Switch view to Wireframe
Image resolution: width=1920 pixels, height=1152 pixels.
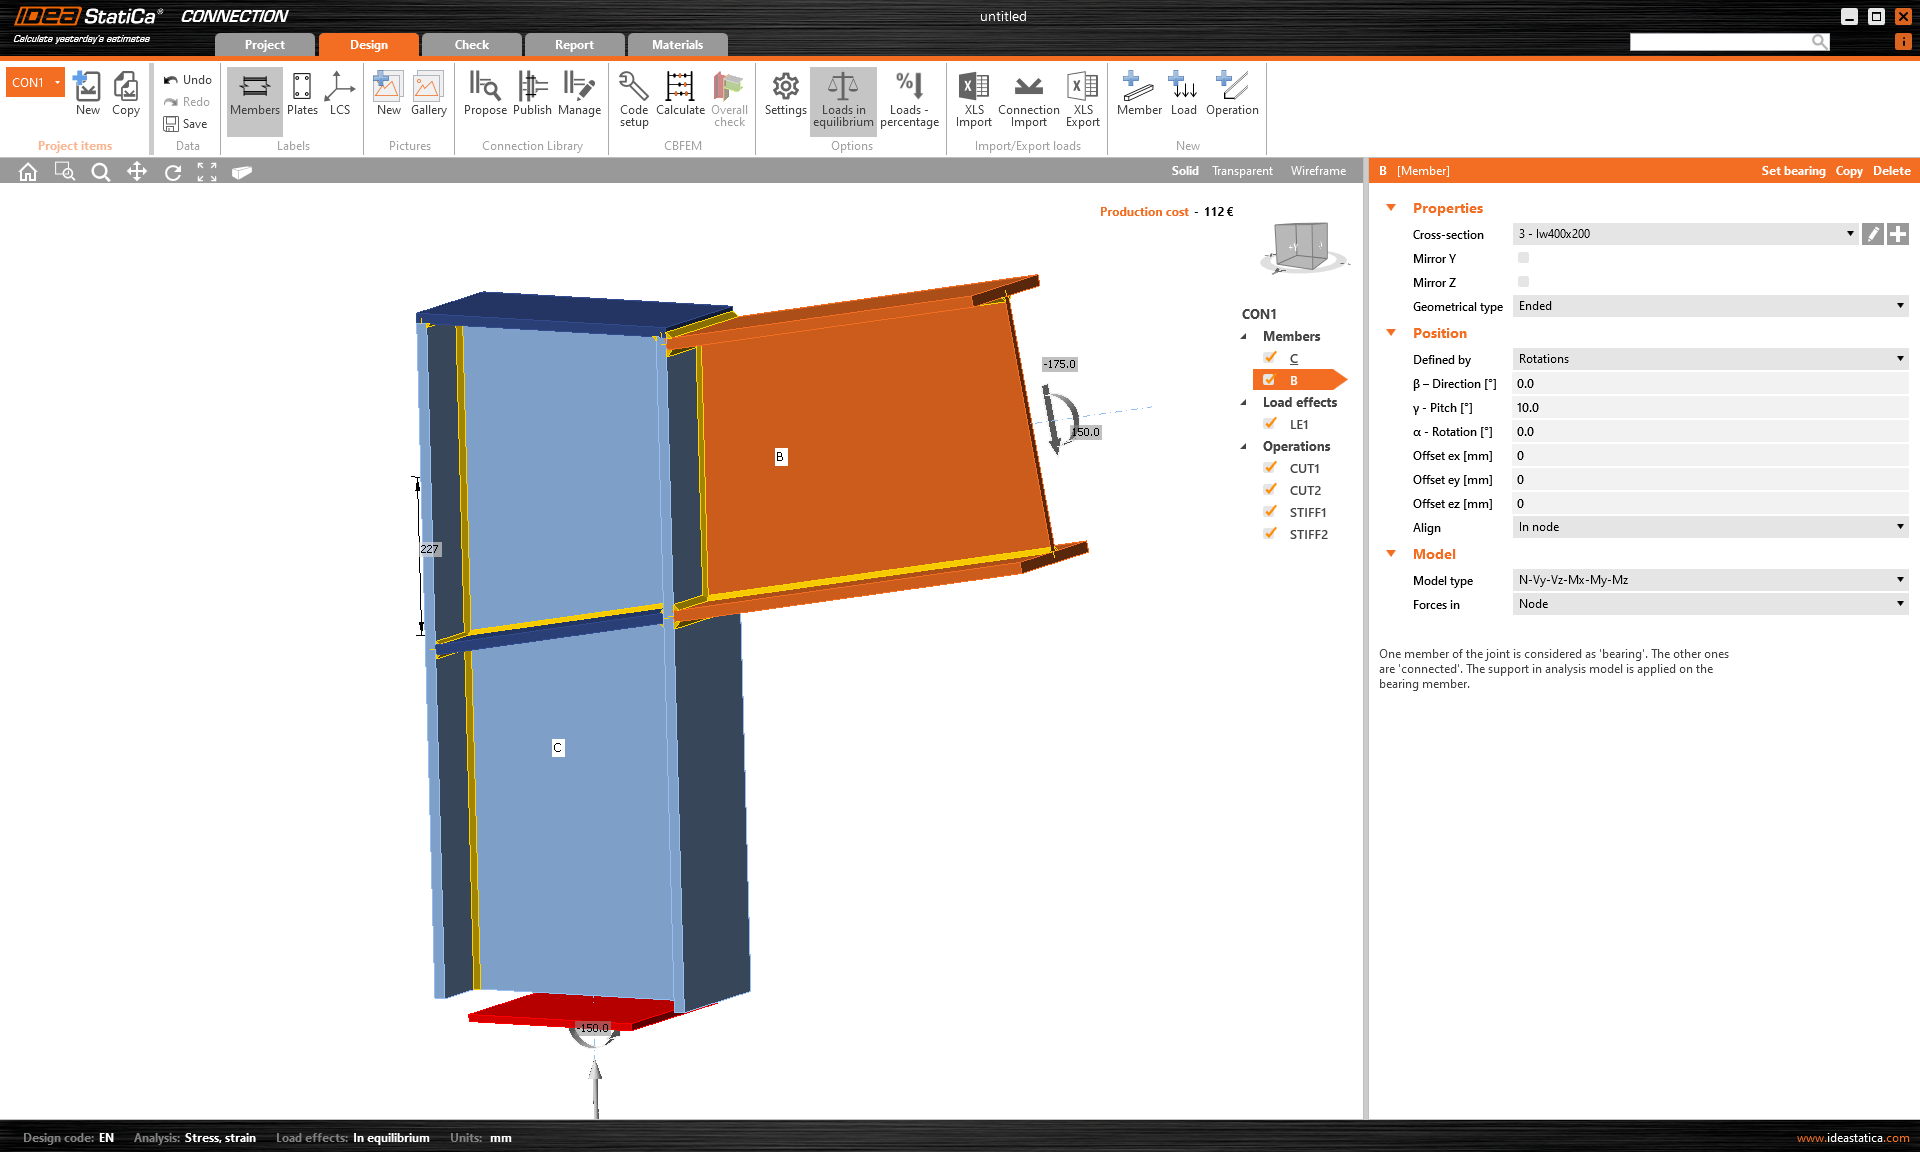(1318, 171)
